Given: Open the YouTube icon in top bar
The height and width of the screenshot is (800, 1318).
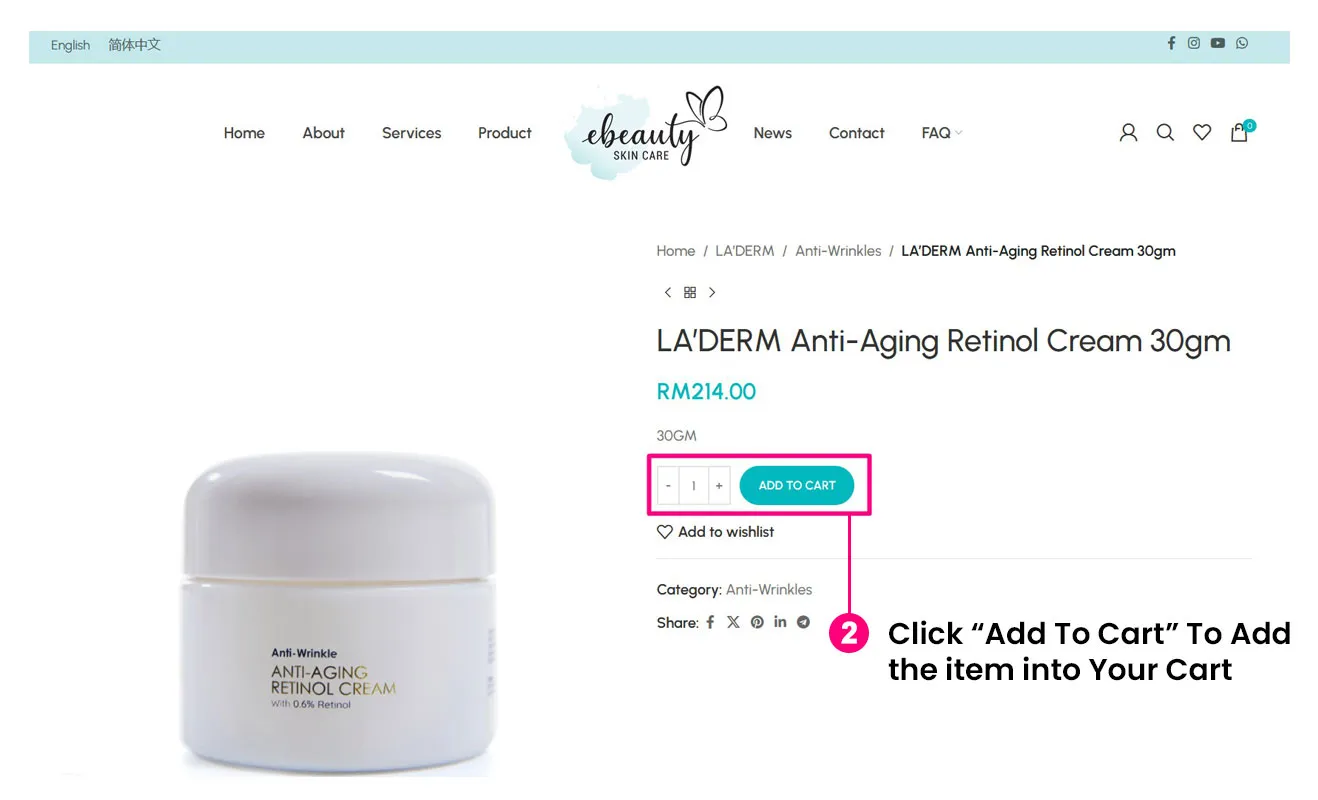Looking at the screenshot, I should 1217,43.
